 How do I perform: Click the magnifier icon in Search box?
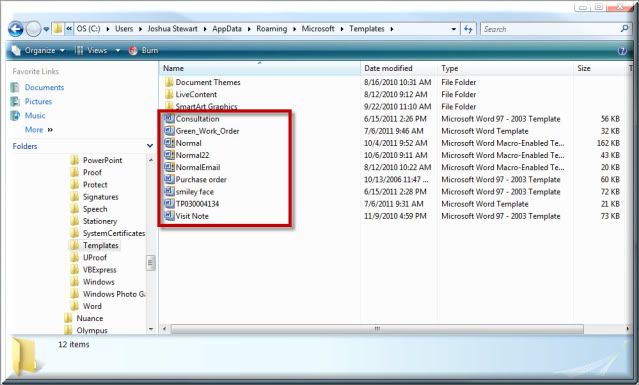pos(624,29)
